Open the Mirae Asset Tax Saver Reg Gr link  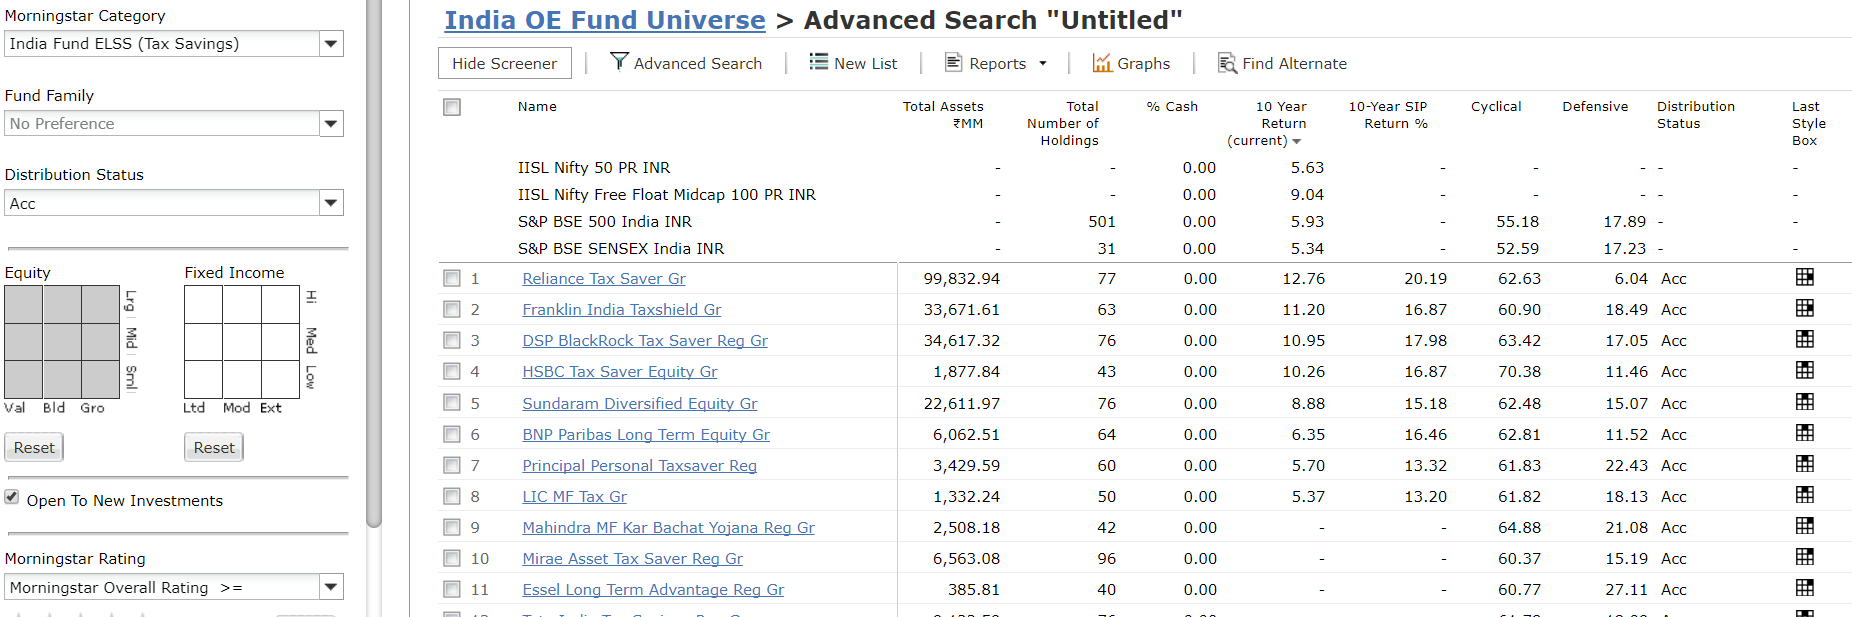point(633,559)
